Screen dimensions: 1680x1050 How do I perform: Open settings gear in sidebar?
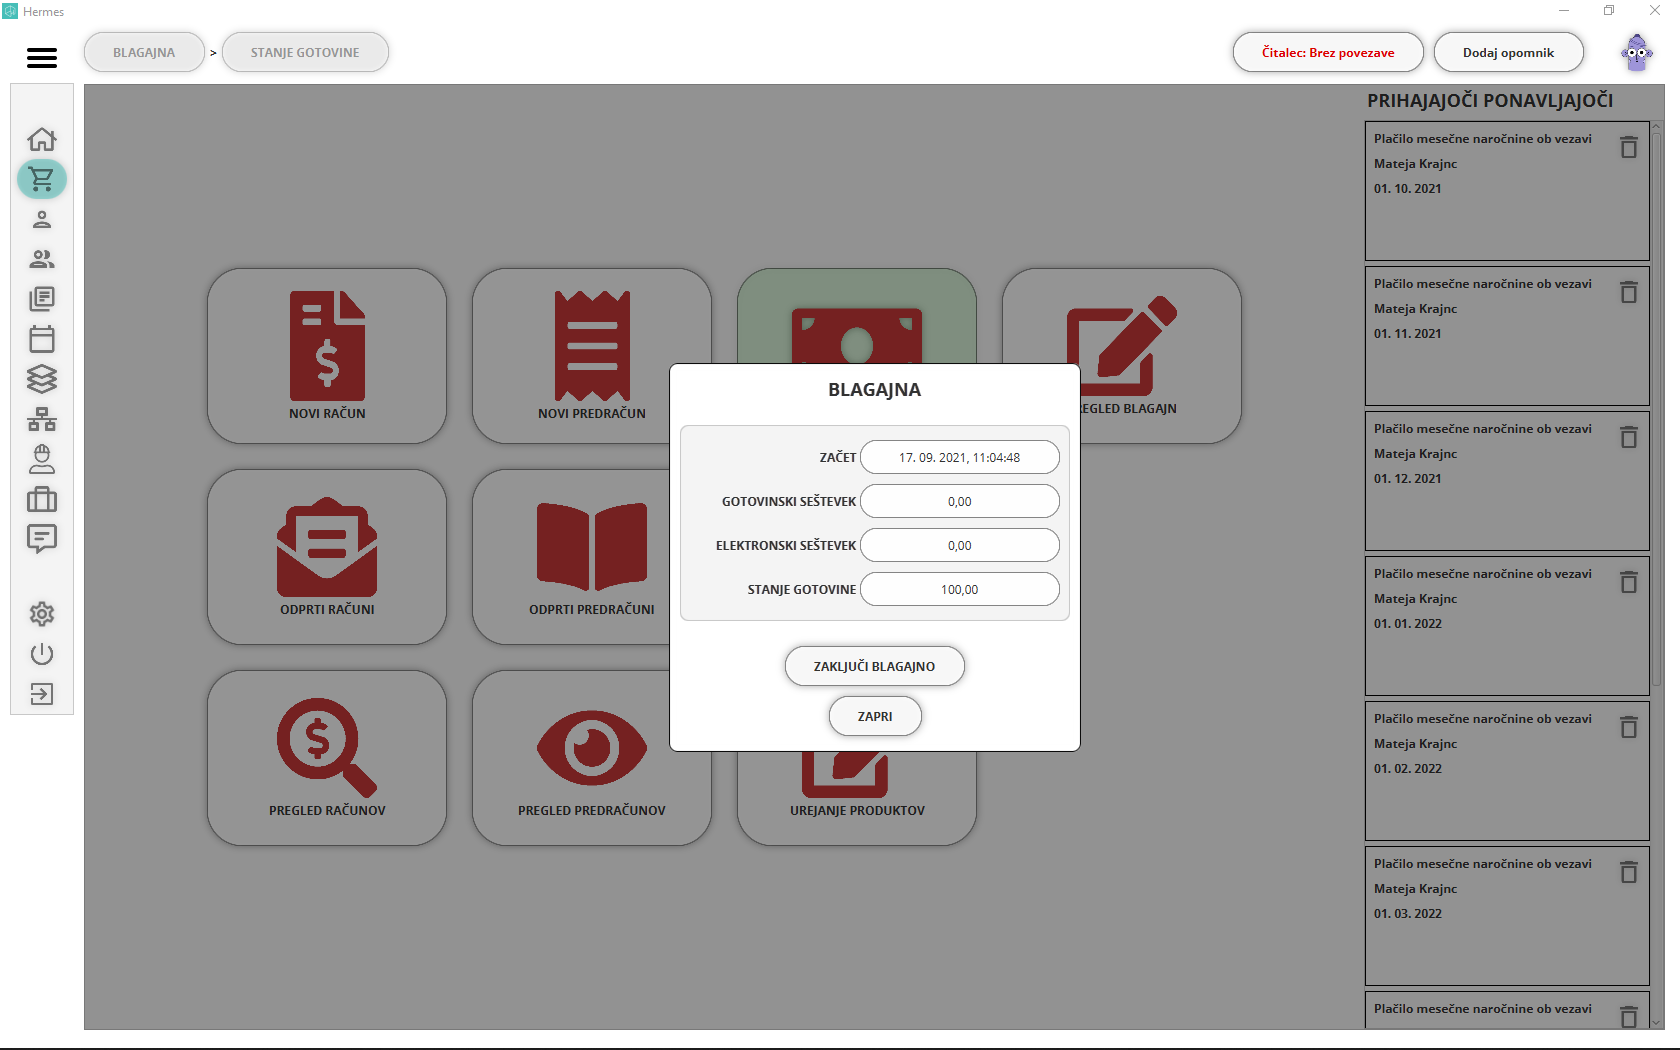tap(42, 614)
